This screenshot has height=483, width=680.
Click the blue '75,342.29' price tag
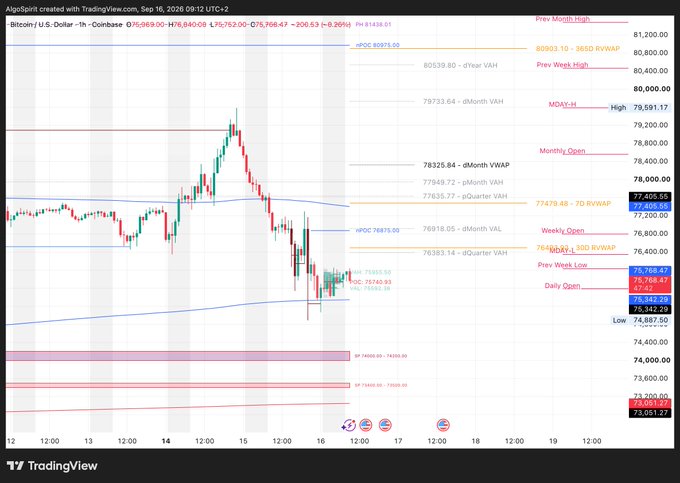650,300
